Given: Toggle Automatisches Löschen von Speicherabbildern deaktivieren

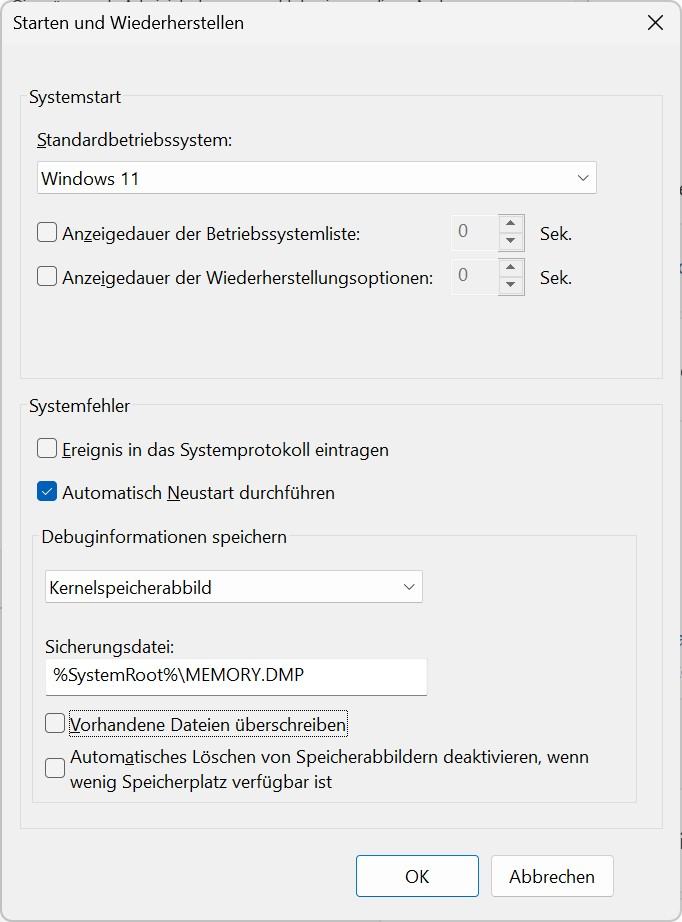Looking at the screenshot, I should pyautogui.click(x=55, y=768).
